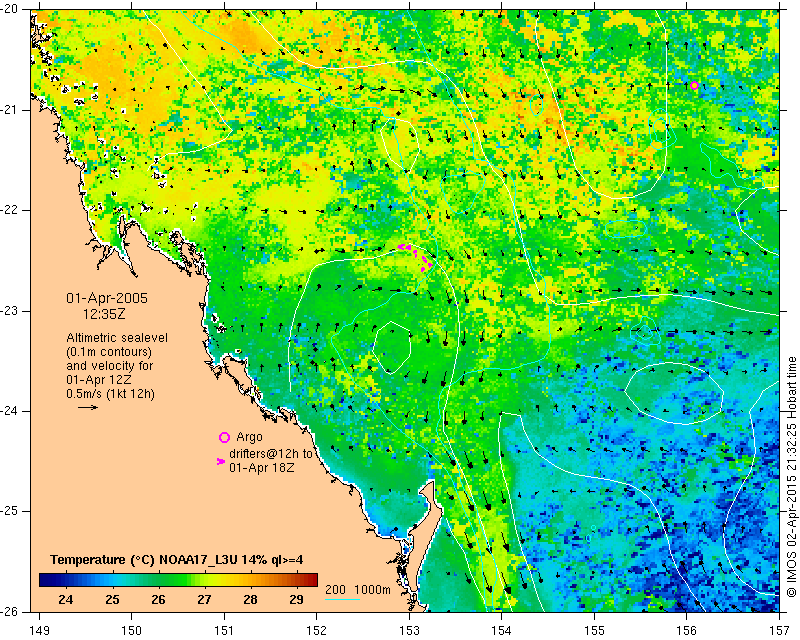Click the latitude axis label "-26"
Viewport: 800px width, 640px height.
point(10,611)
